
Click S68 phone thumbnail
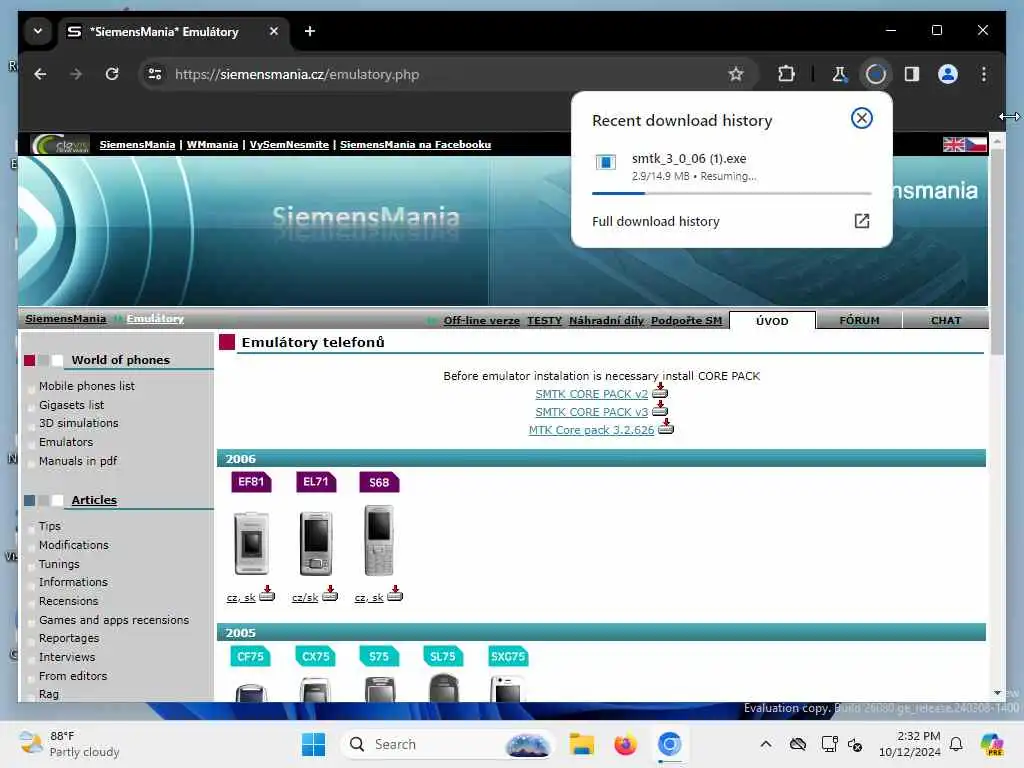click(379, 541)
